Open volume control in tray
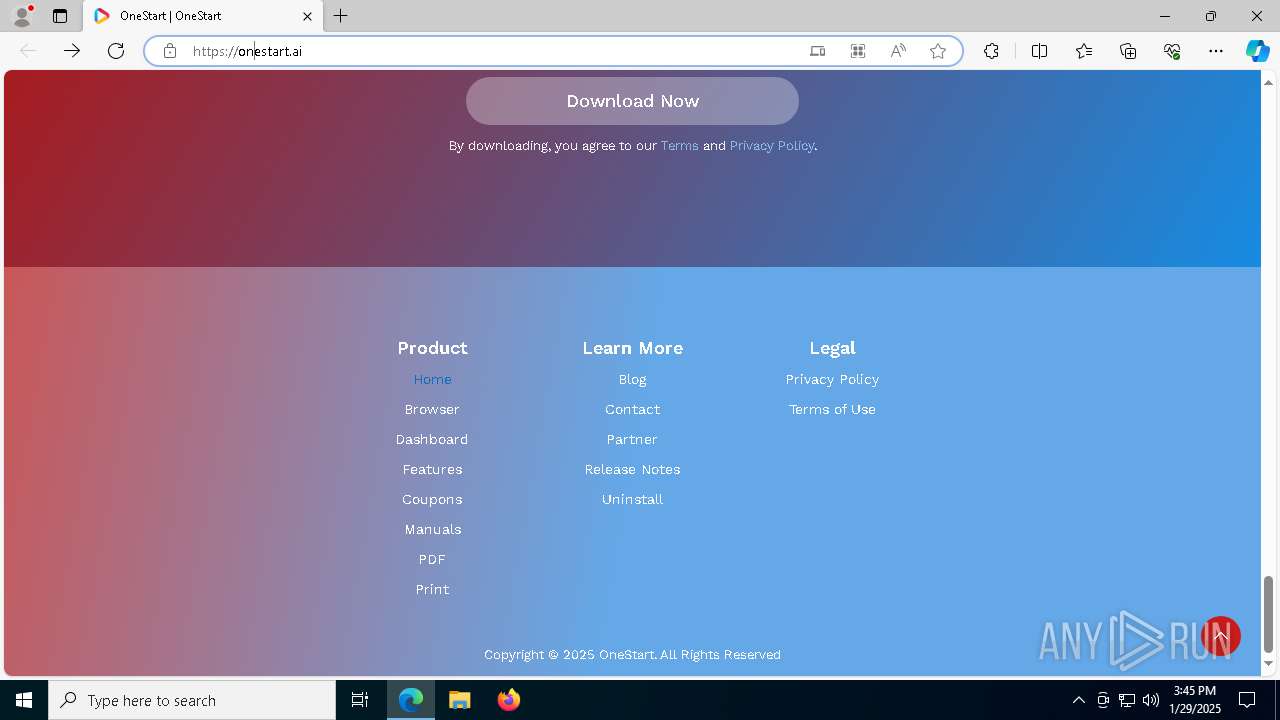1280x720 pixels. (1151, 700)
